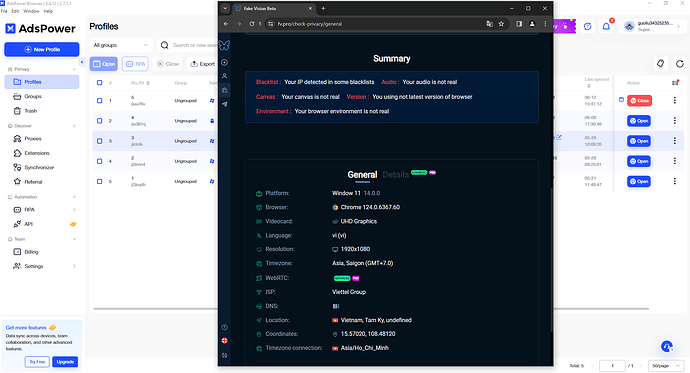Open a new browser tab

tap(323, 8)
